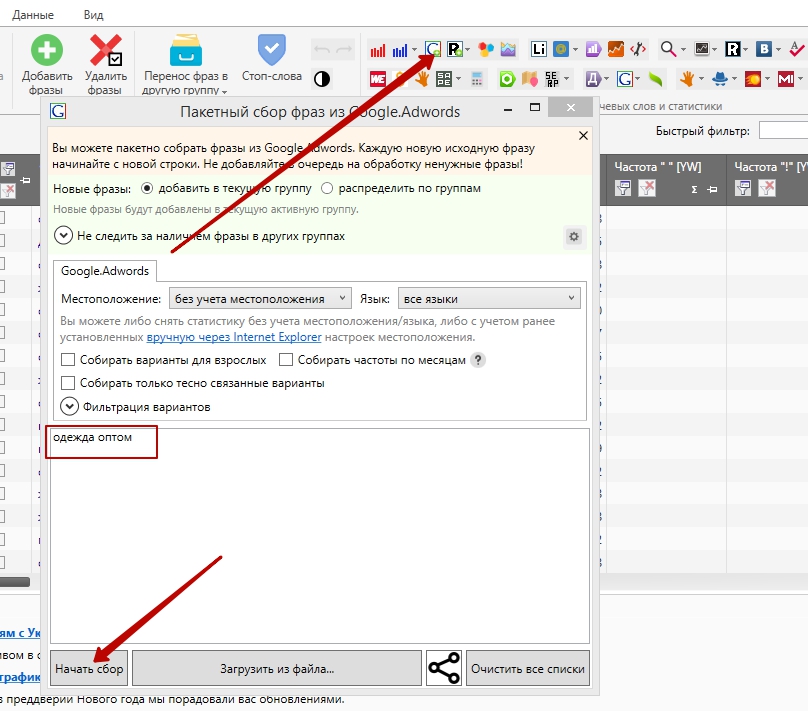Screen dimensions: 808x711
Task: Click the share icon beside Загрузить из файла
Action: 444,668
